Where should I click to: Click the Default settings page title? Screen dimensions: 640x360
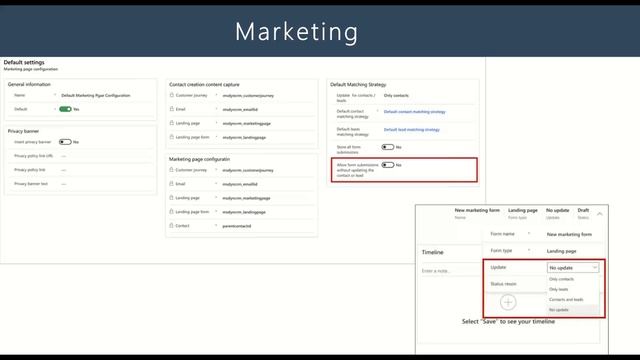[x=24, y=62]
